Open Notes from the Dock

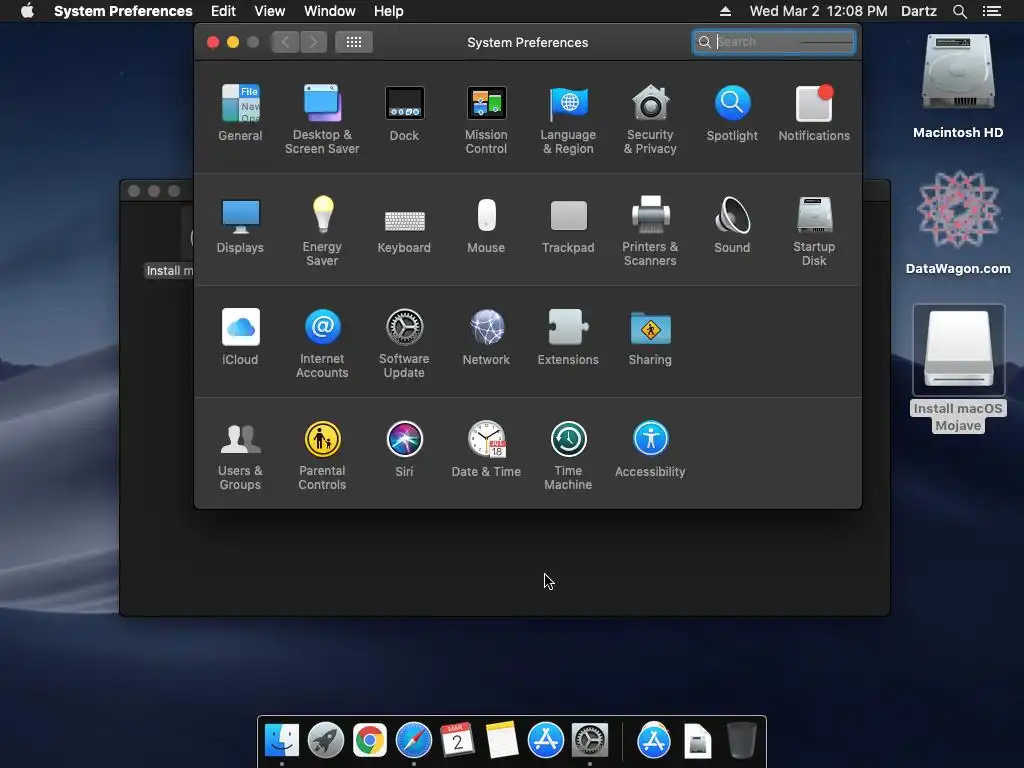pyautogui.click(x=502, y=741)
